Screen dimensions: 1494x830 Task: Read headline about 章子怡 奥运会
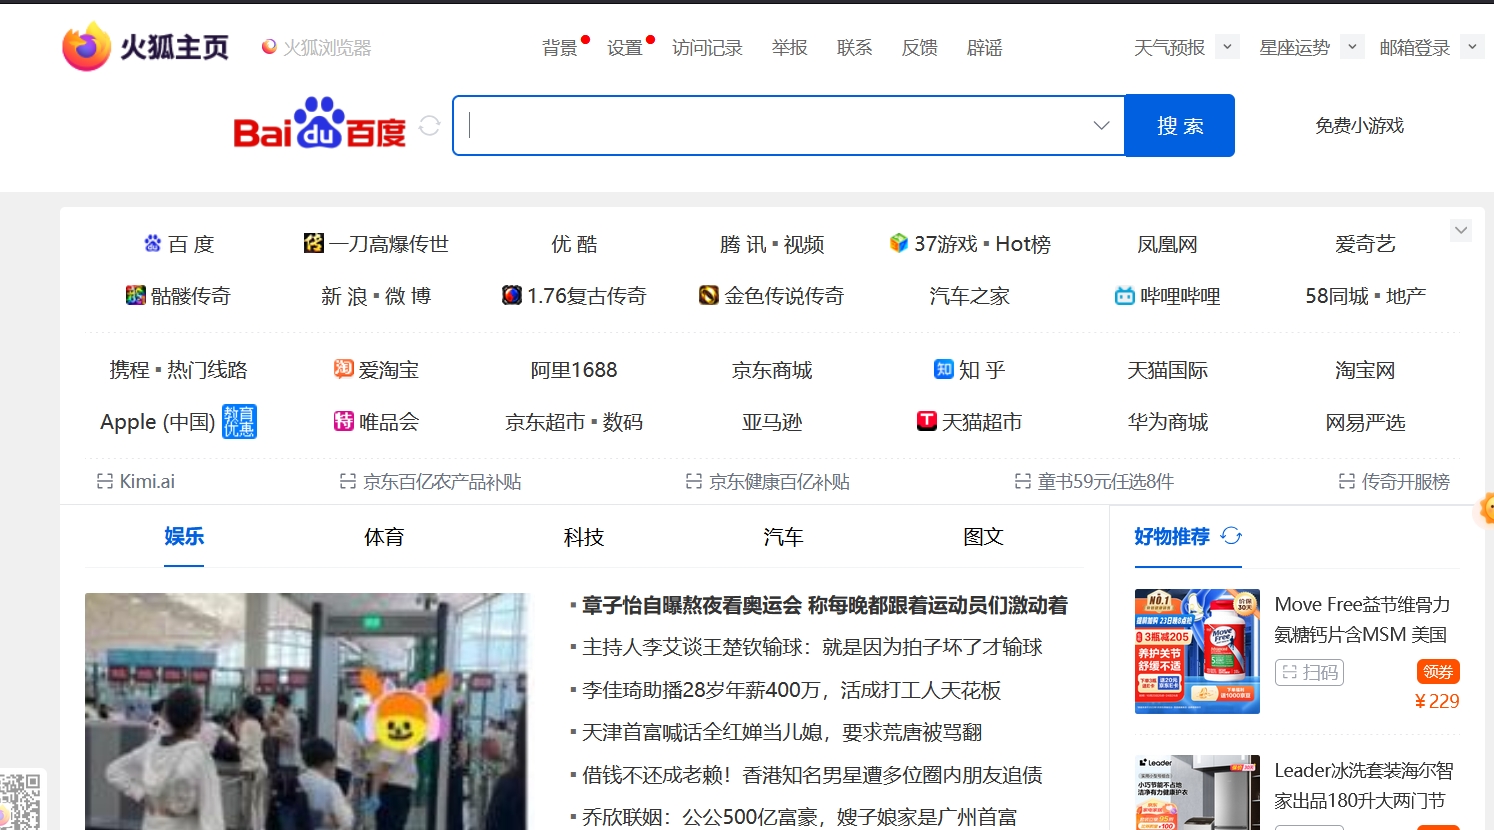(x=825, y=605)
